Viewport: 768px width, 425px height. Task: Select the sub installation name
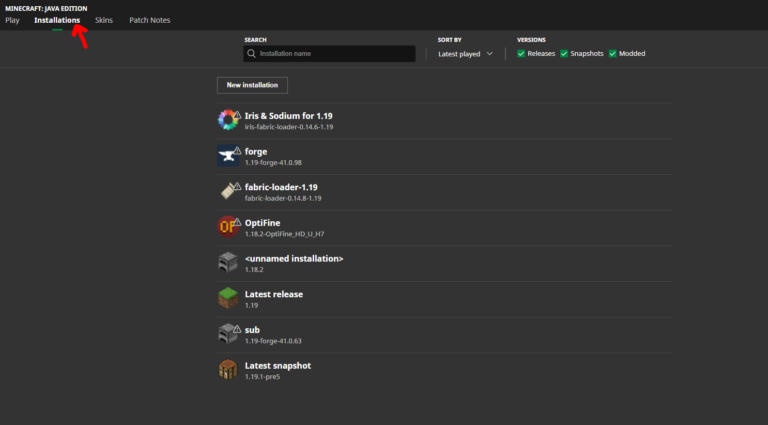click(252, 330)
